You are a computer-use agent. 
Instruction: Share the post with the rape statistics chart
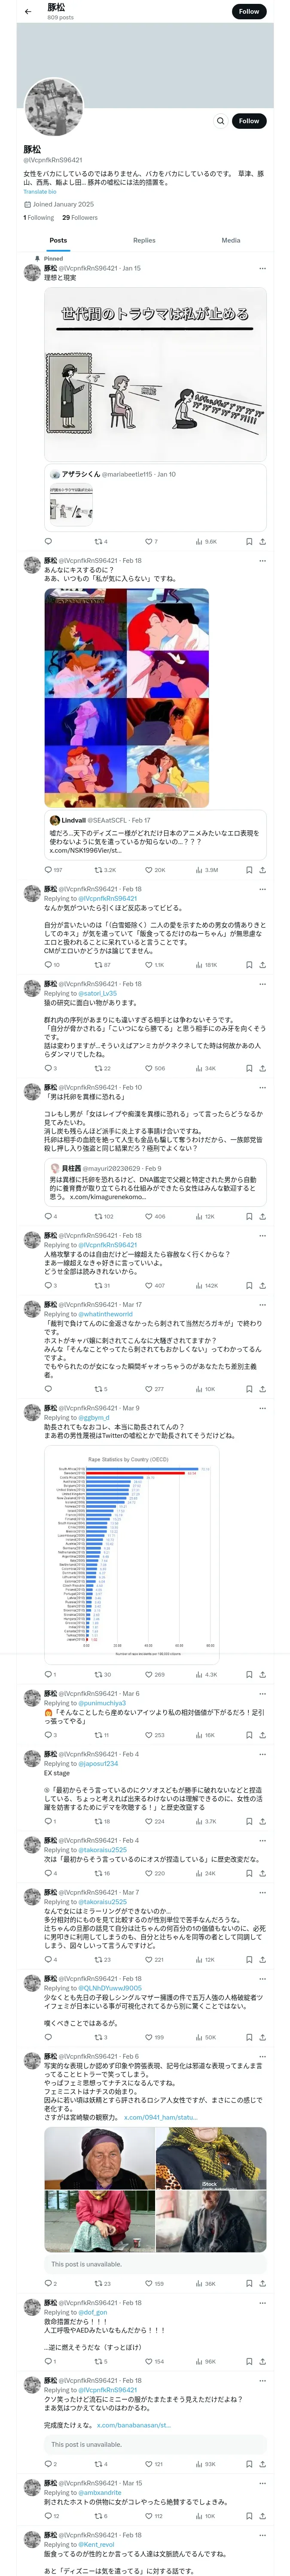click(x=262, y=1674)
